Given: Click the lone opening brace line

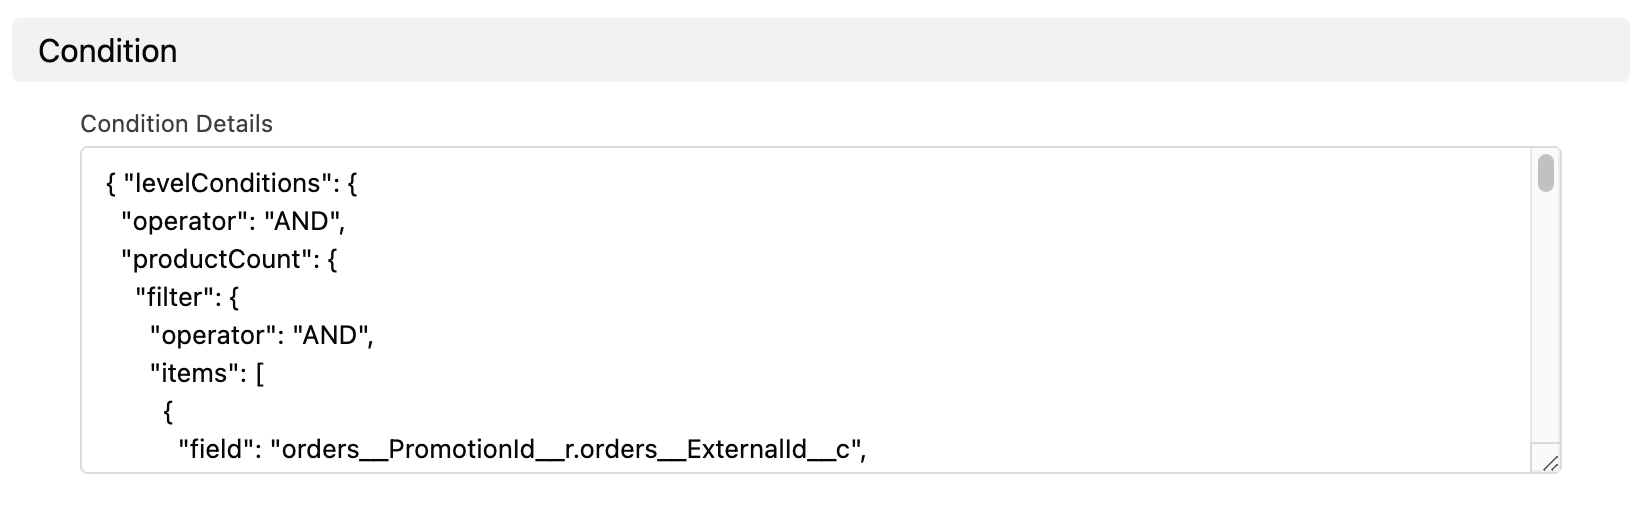Looking at the screenshot, I should pyautogui.click(x=168, y=412).
